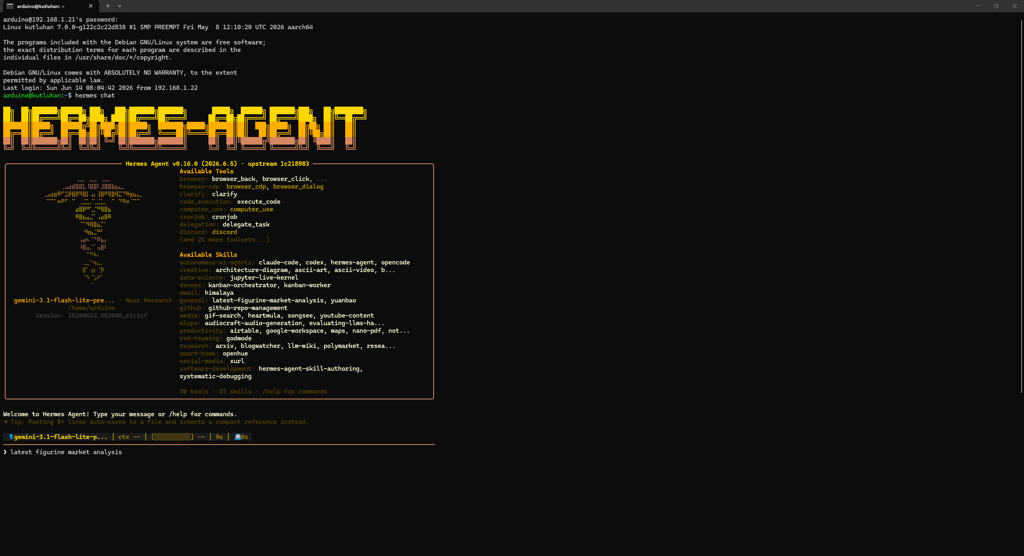Select the arduino@kutluhan terminal tab

click(x=50, y=6)
